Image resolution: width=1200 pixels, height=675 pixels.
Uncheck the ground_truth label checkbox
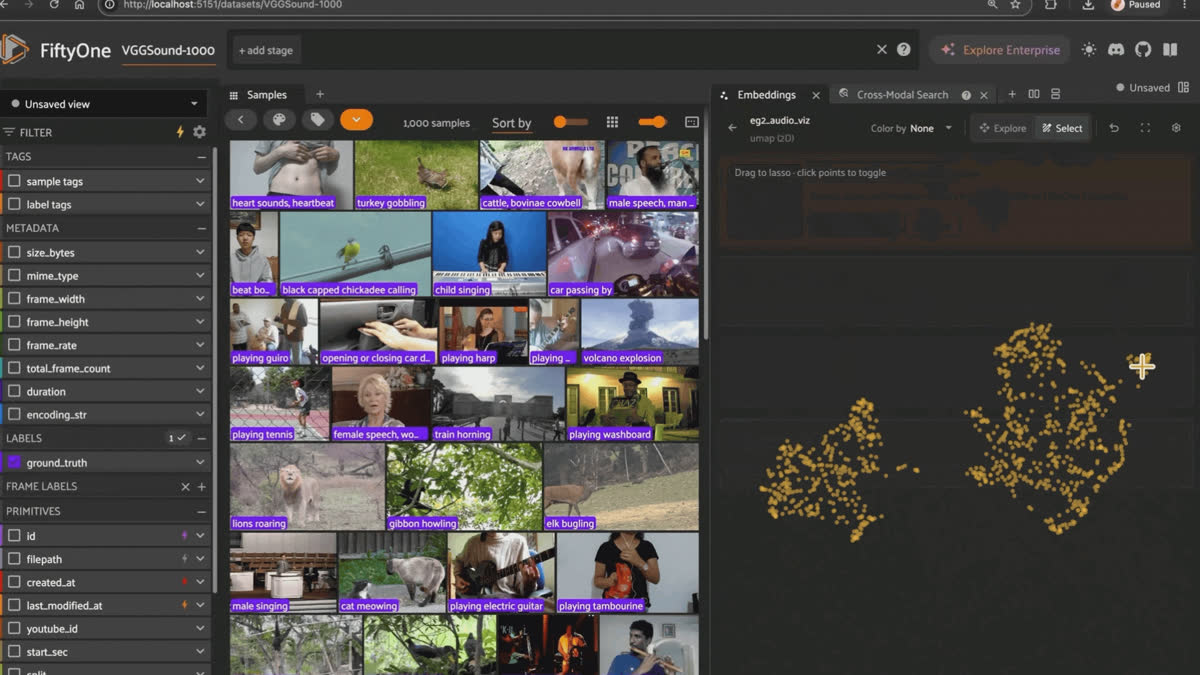click(x=14, y=463)
